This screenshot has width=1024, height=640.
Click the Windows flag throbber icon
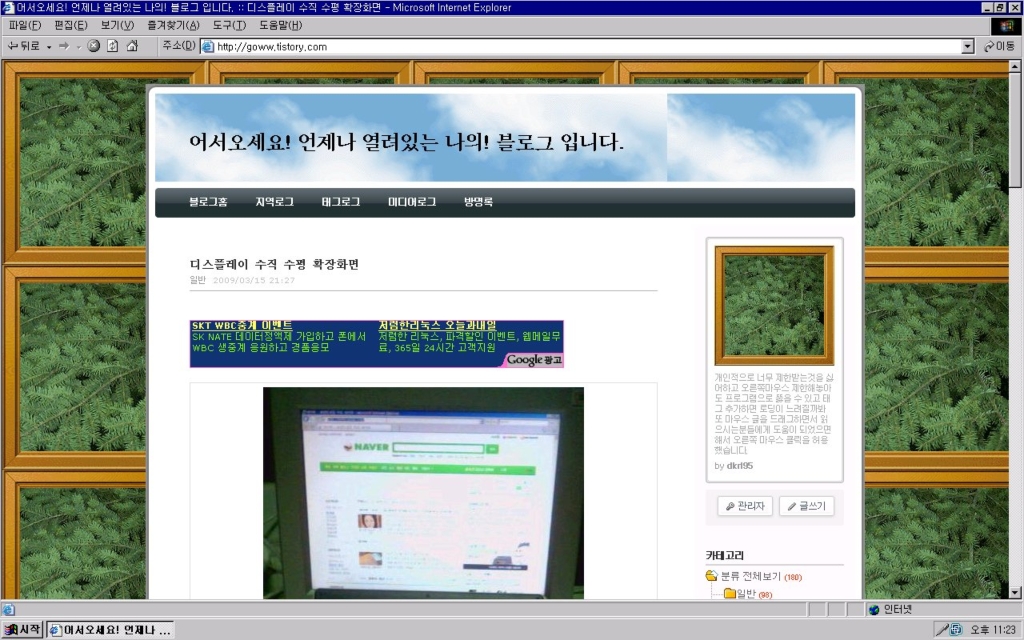1006,25
